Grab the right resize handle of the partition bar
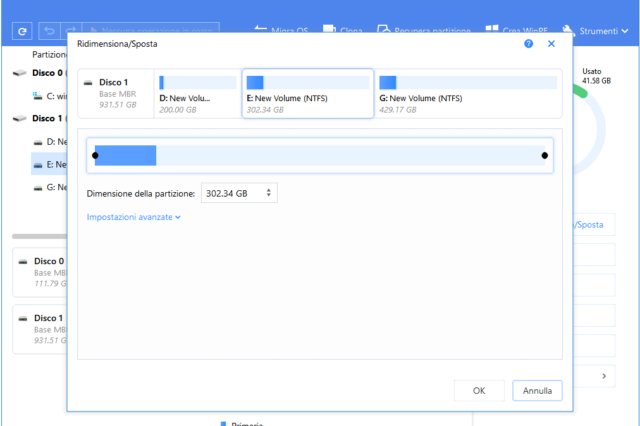Image resolution: width=640 pixels, height=426 pixels. pyautogui.click(x=544, y=155)
